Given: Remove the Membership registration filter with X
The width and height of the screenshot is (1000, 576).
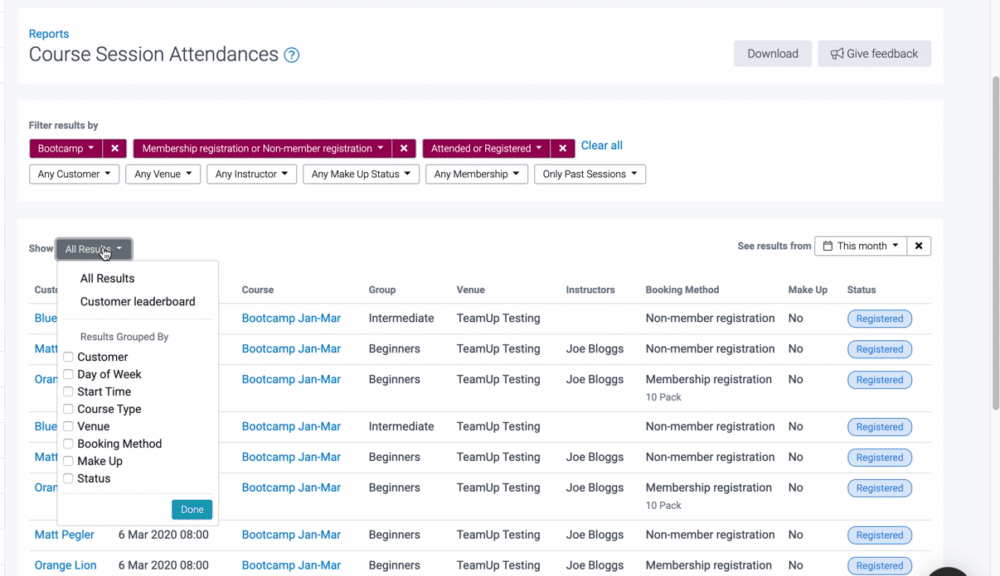Looking at the screenshot, I should 404,148.
